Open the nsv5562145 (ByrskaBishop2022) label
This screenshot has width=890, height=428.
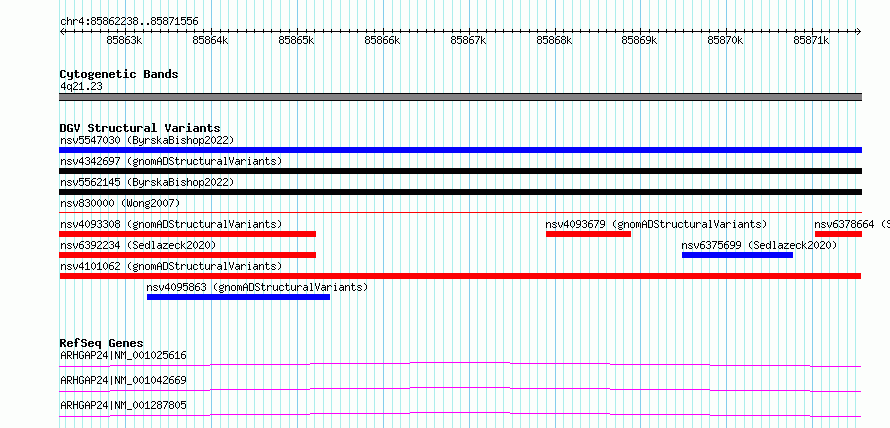pos(147,182)
